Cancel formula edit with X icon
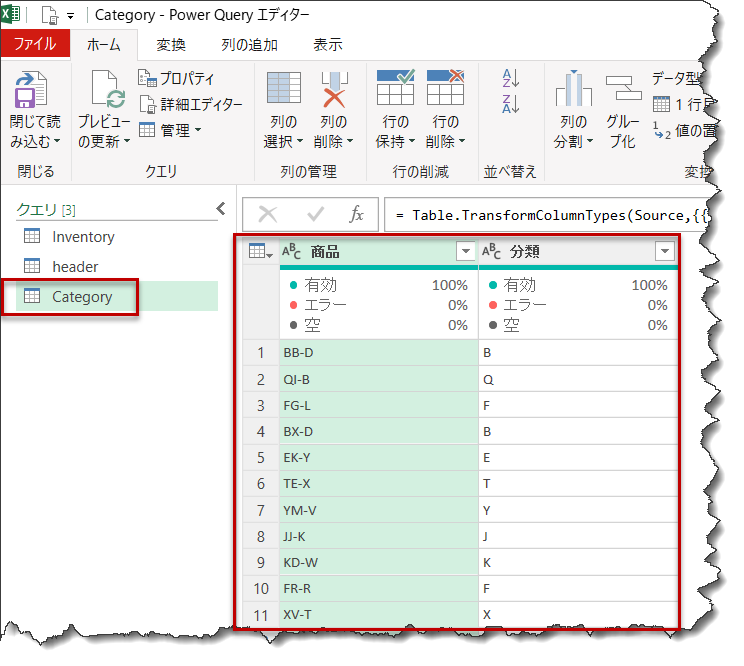Image resolution: width=744 pixels, height=666 pixels. (268, 214)
